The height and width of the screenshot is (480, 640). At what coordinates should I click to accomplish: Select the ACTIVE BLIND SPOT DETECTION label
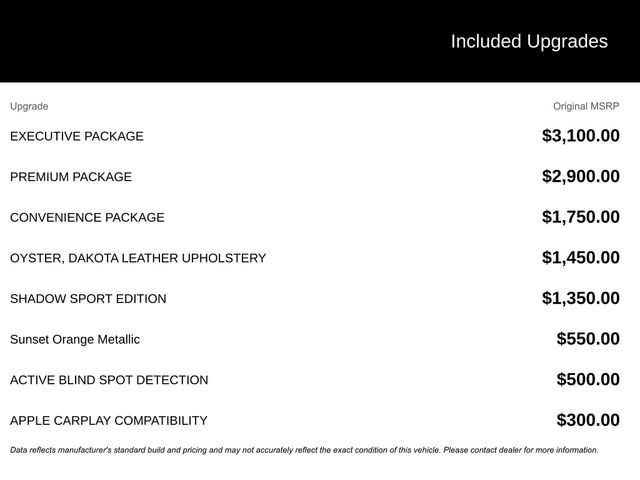point(109,380)
